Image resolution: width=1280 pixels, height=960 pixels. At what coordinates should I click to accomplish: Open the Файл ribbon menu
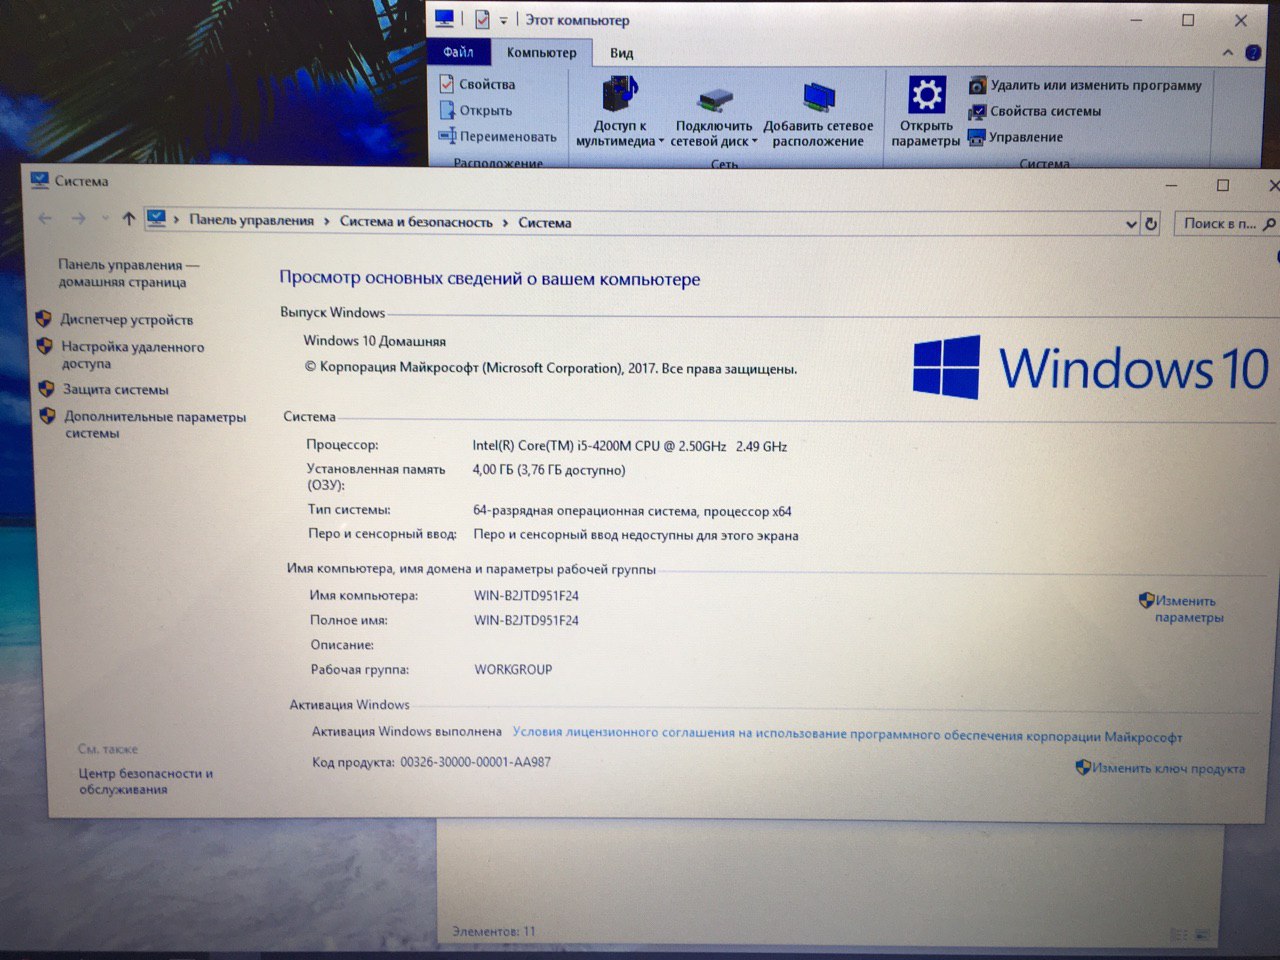(458, 52)
